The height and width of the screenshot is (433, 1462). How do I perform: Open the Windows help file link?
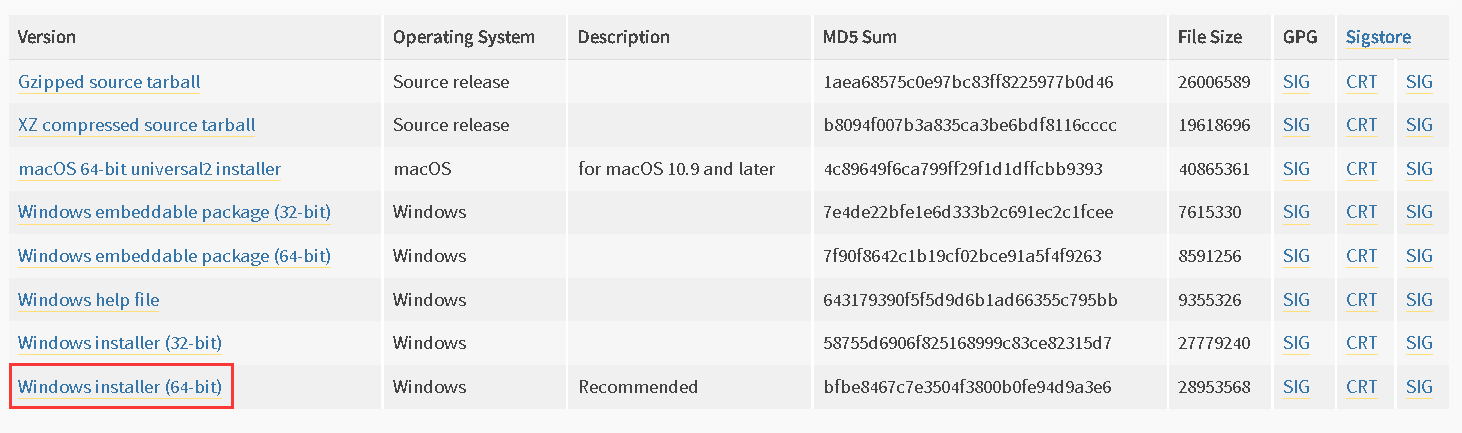coord(89,300)
